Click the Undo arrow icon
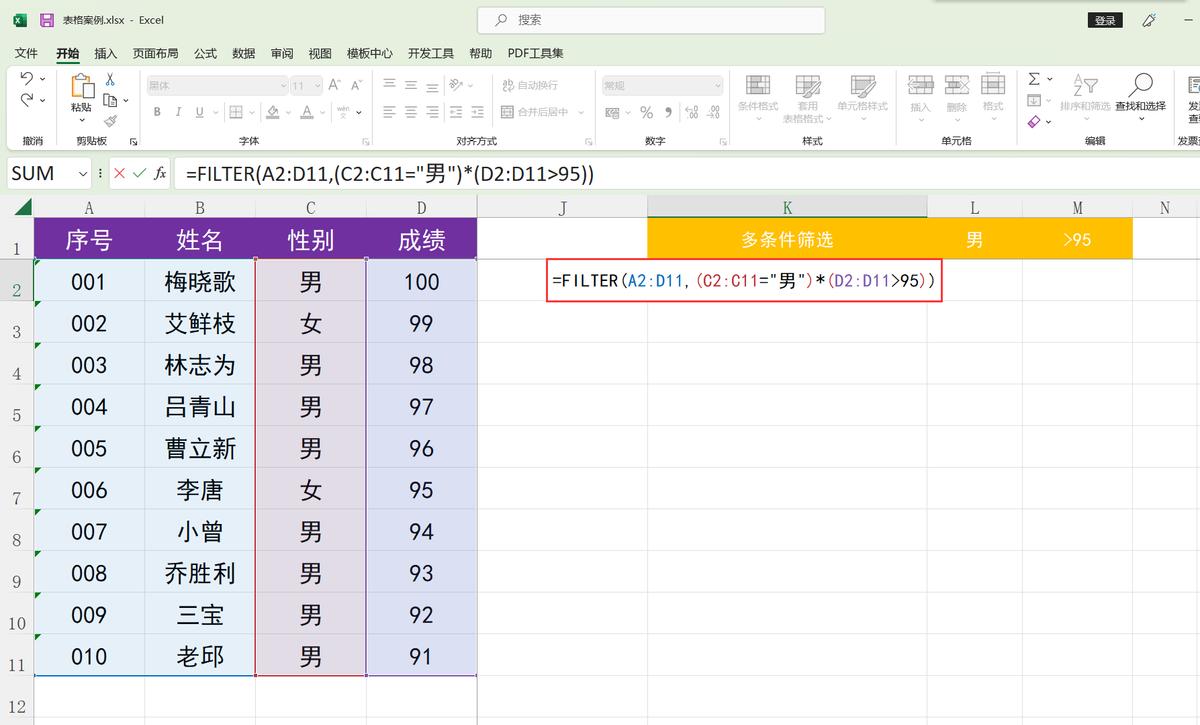 click(x=27, y=79)
